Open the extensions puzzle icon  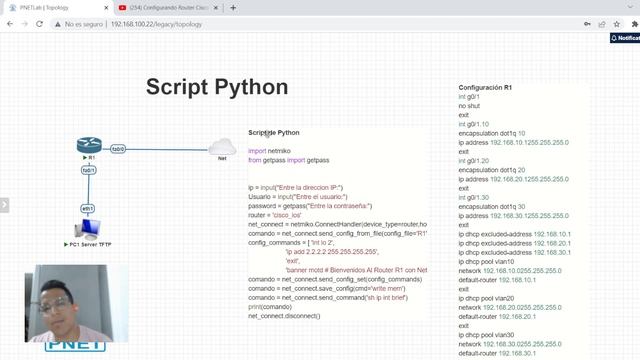pyautogui.click(x=635, y=24)
